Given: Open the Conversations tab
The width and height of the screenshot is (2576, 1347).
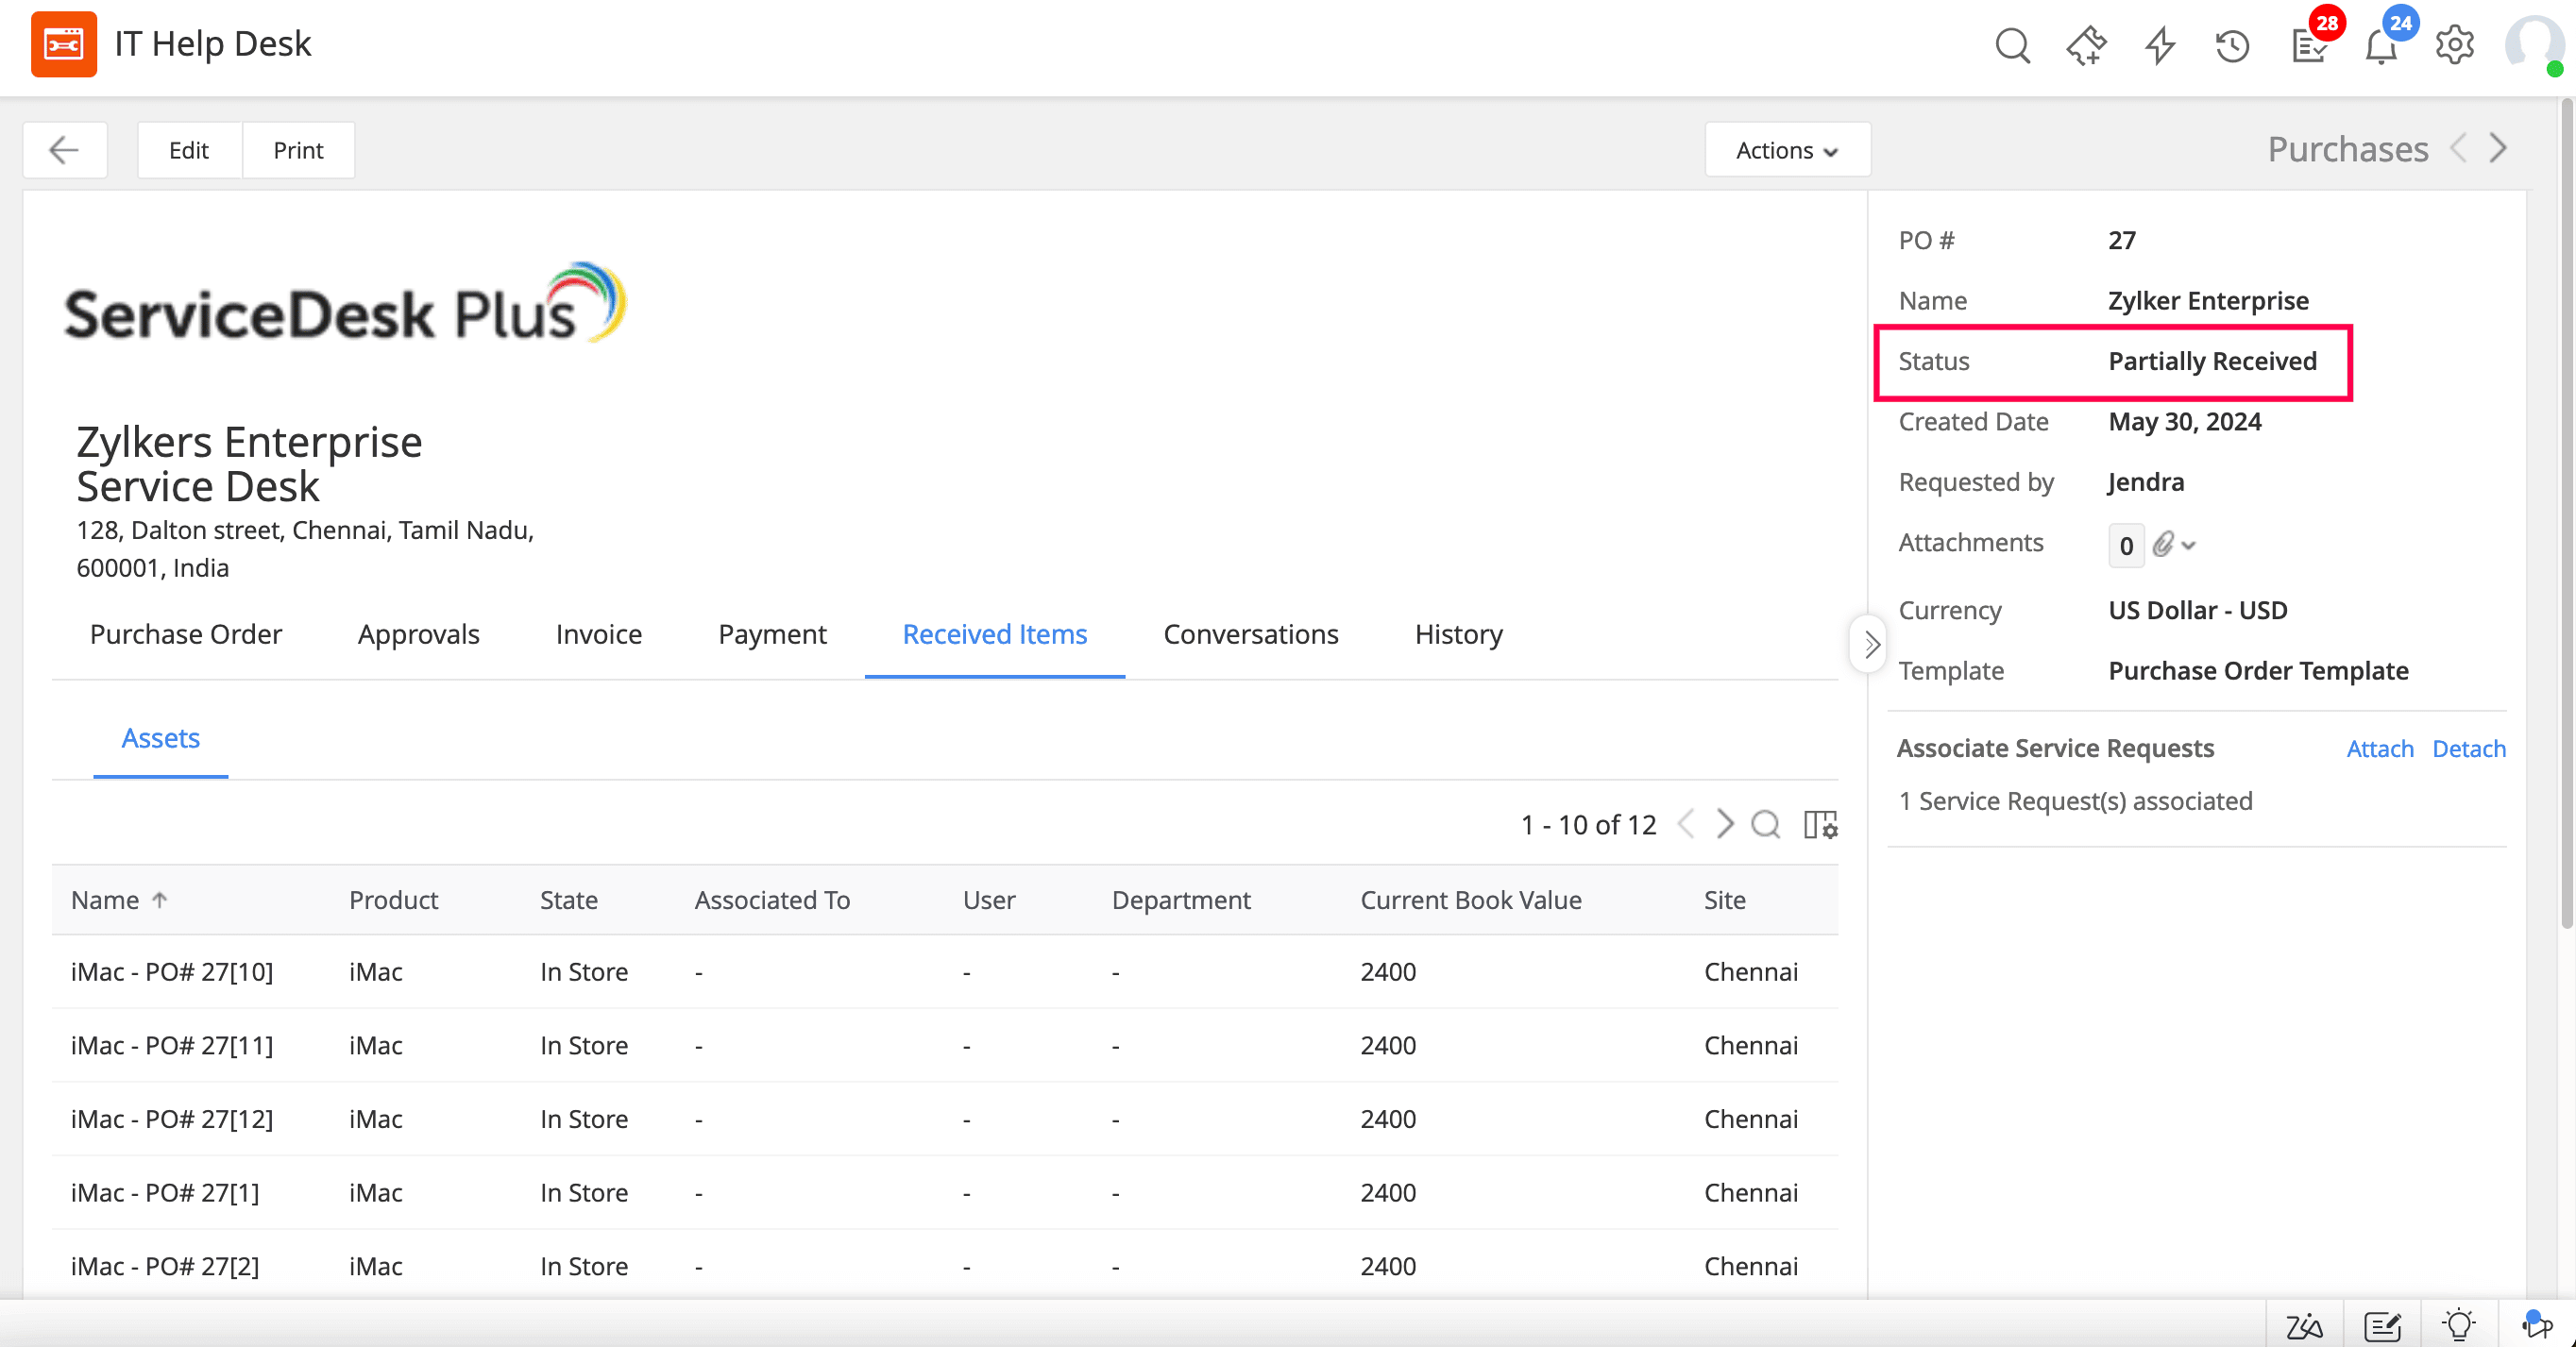Looking at the screenshot, I should pos(1250,634).
